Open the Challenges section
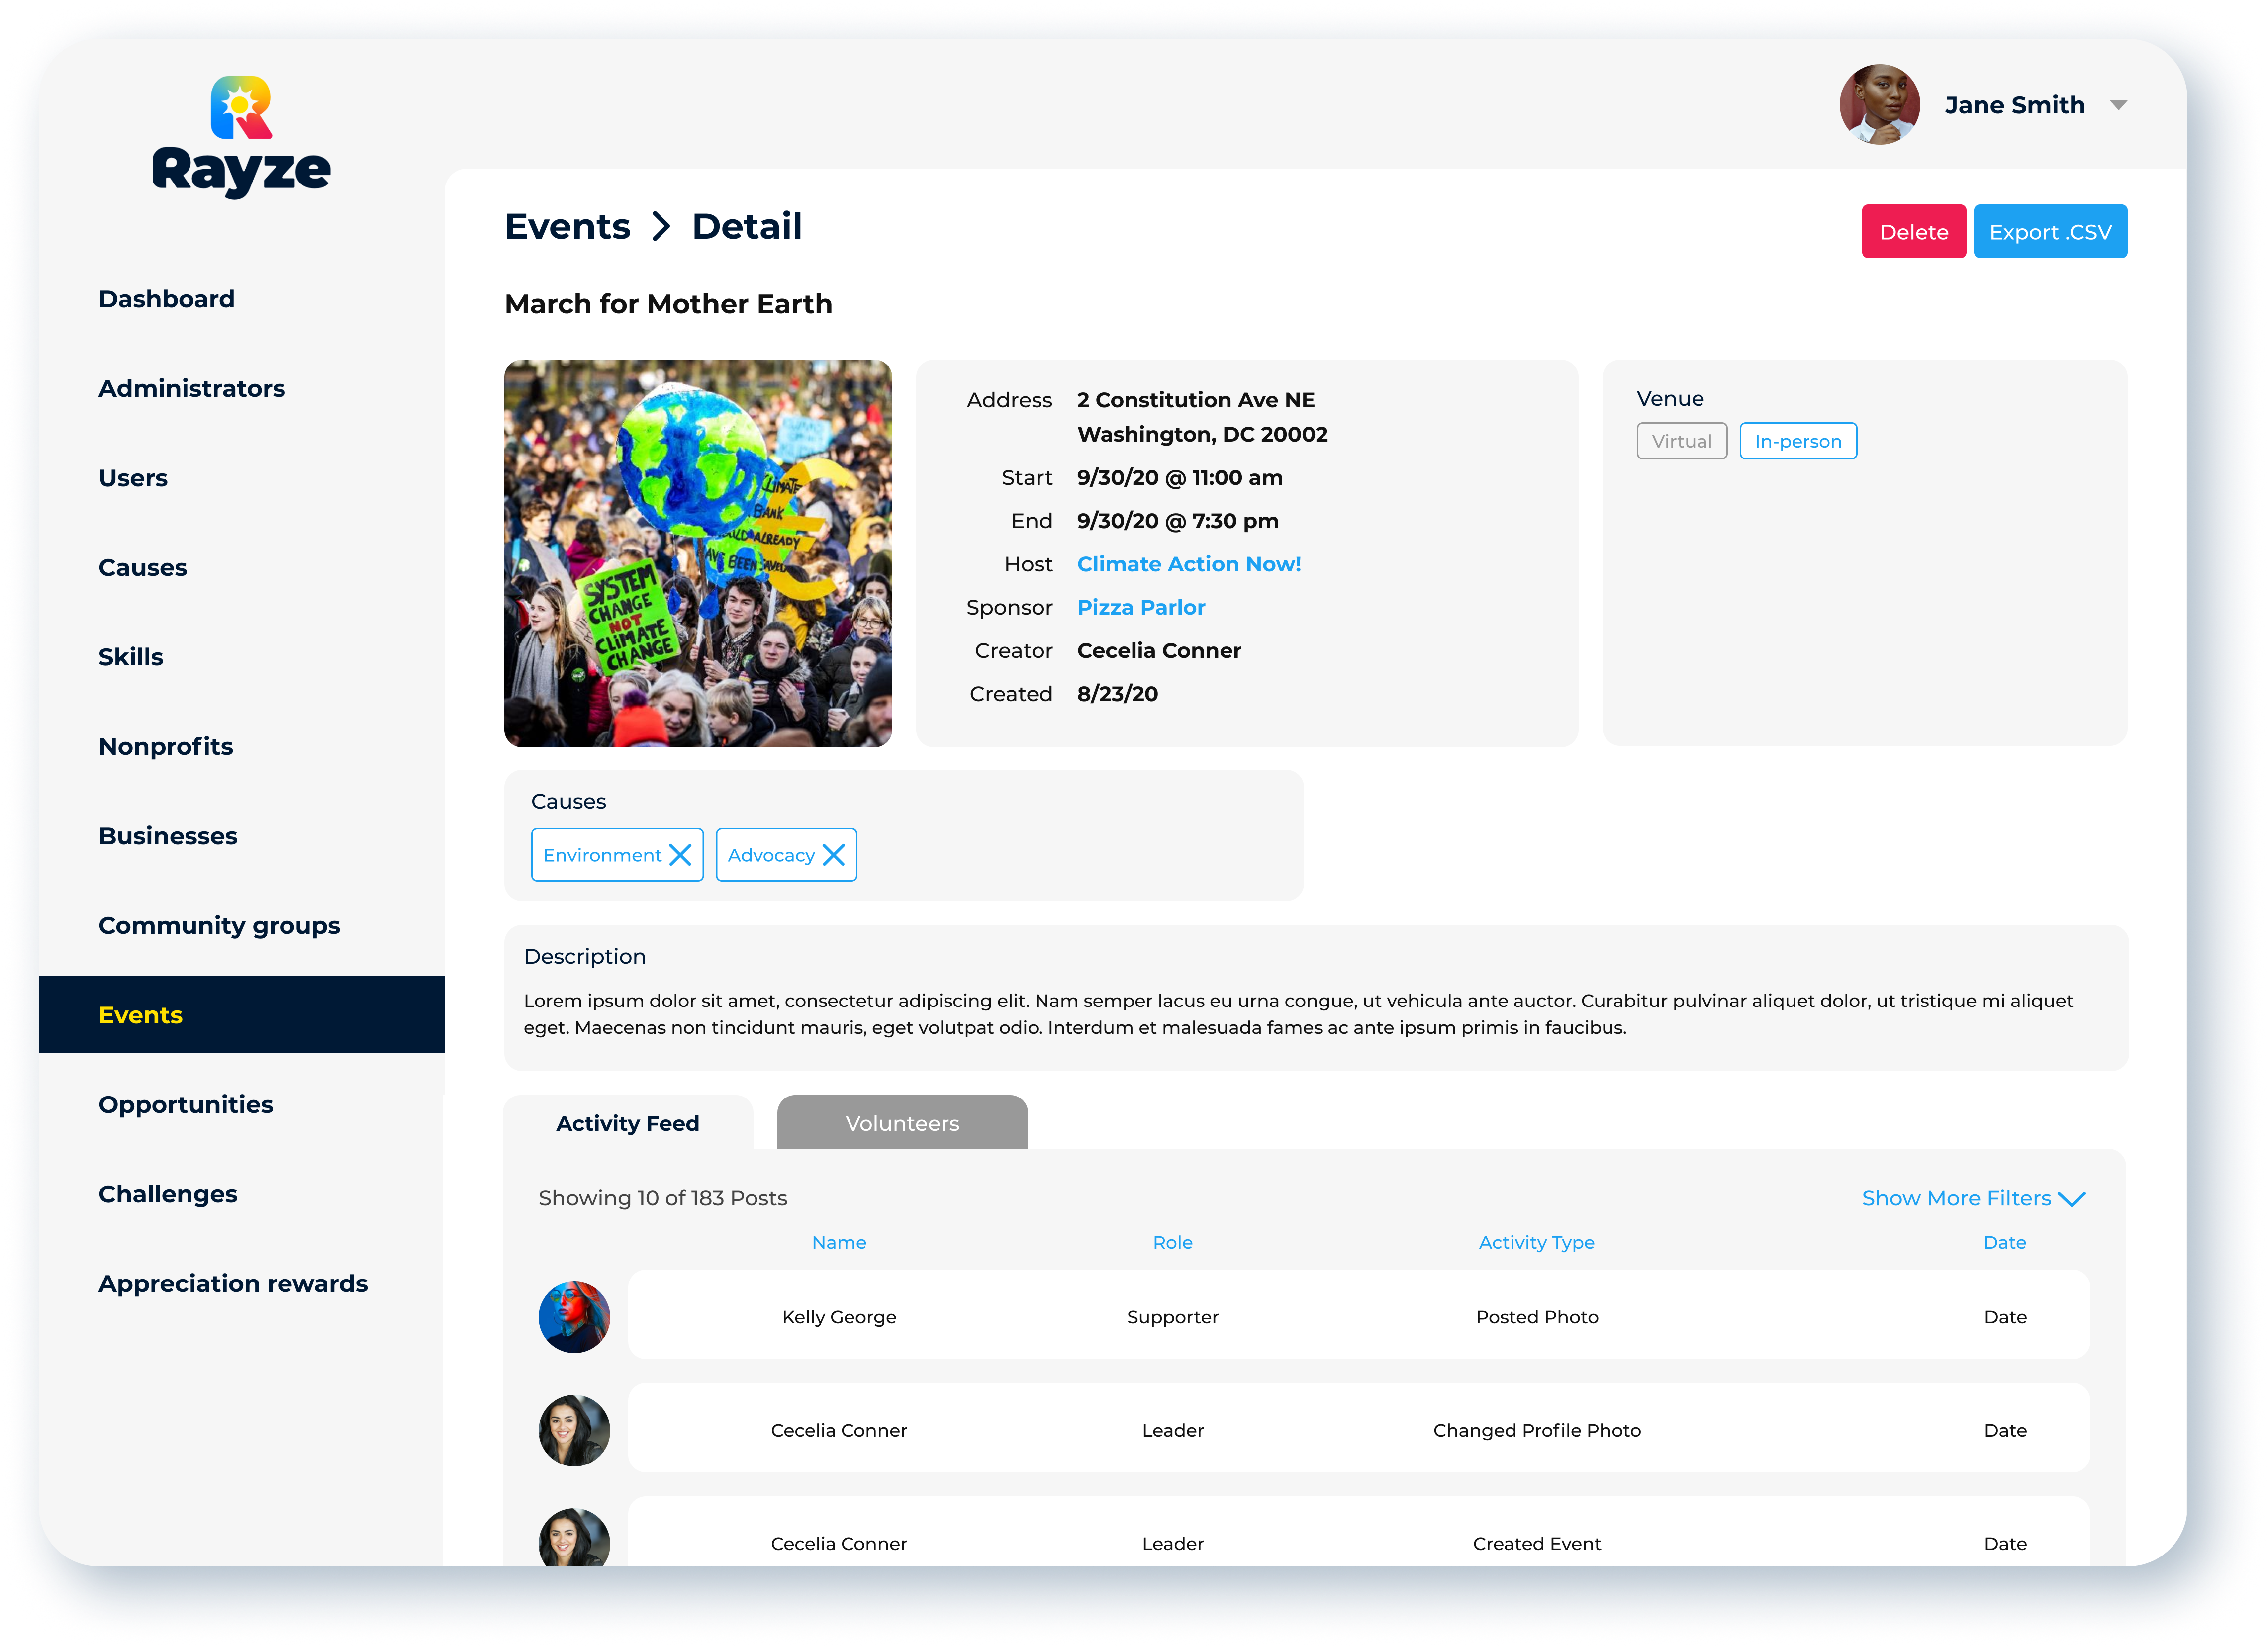The height and width of the screenshot is (1647, 2268). 168,1194
